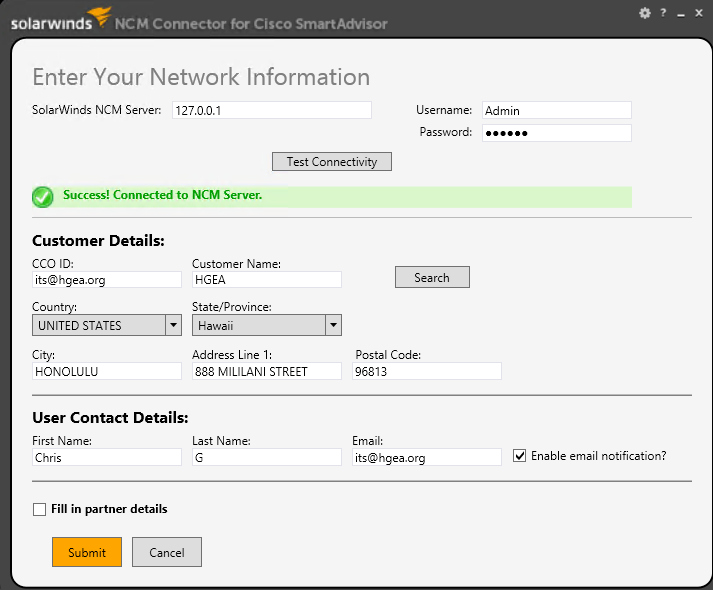Focus the Password field
The width and height of the screenshot is (713, 590).
point(557,133)
